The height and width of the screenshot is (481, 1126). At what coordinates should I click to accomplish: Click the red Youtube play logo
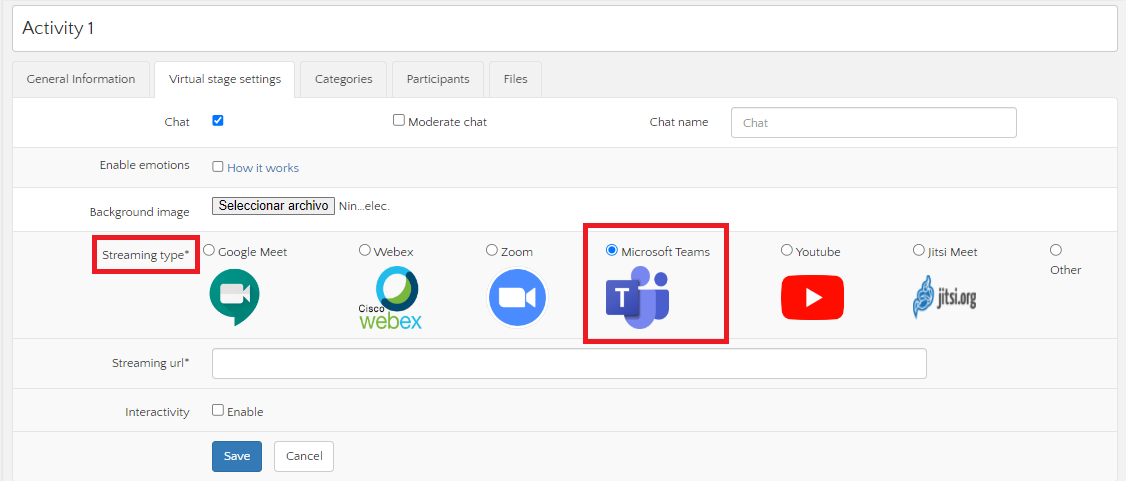point(812,298)
